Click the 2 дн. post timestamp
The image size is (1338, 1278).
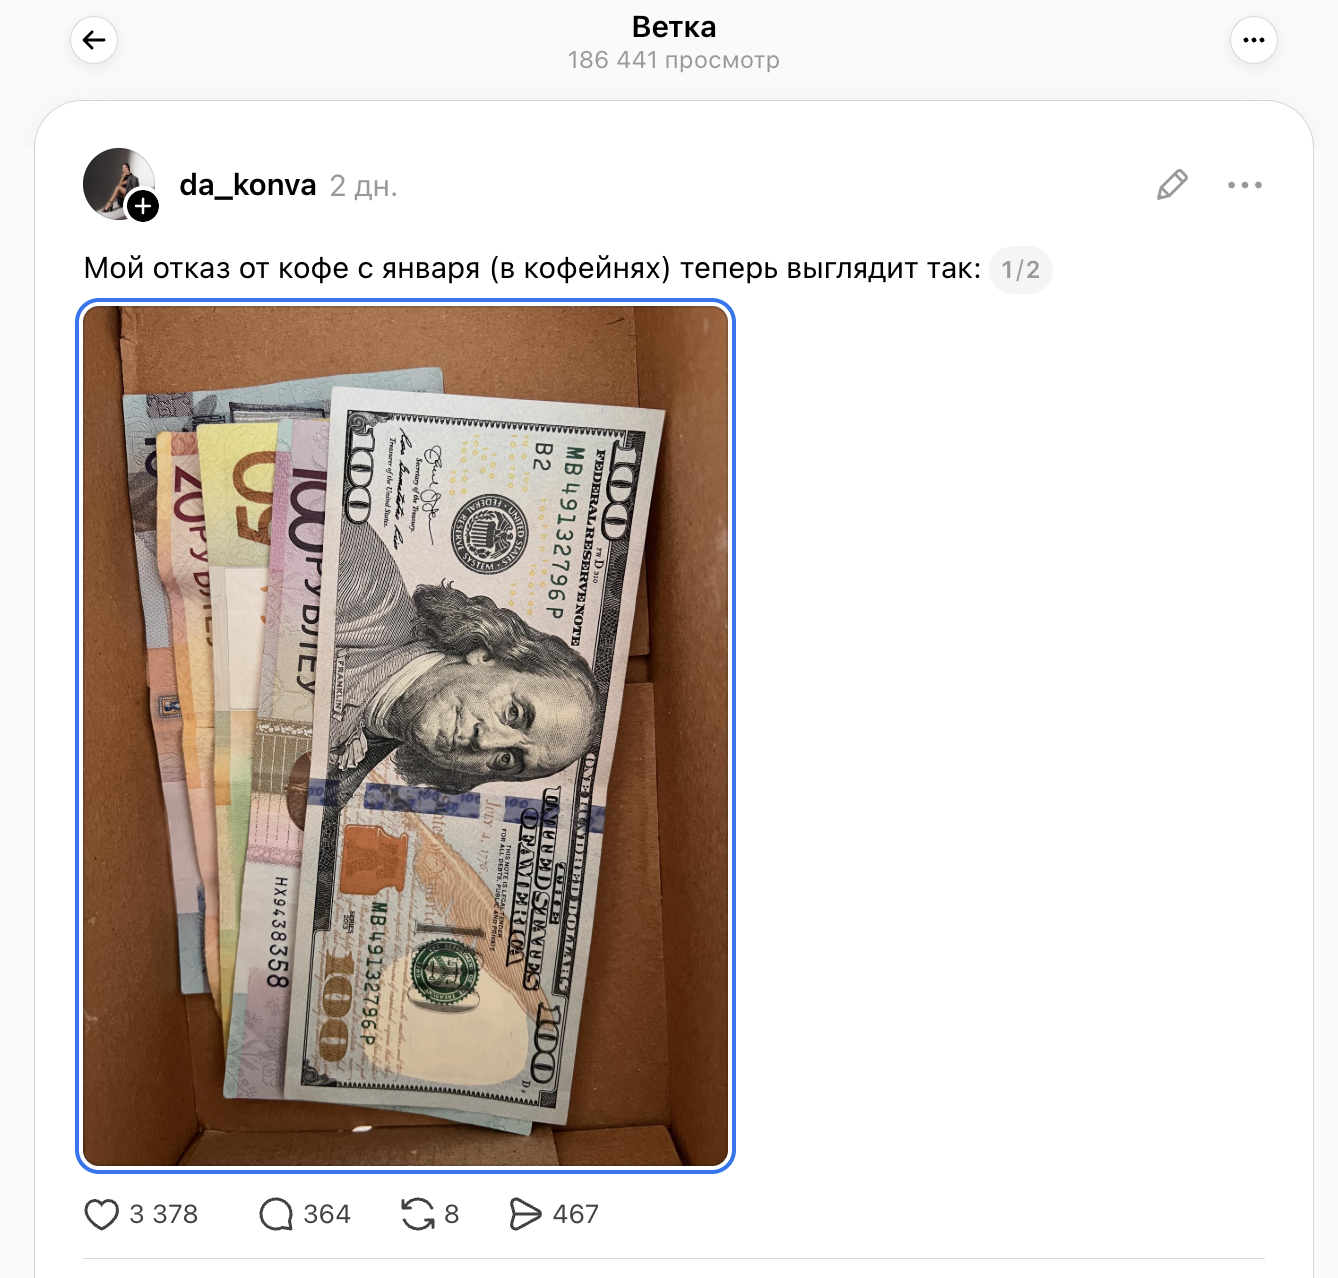pos(364,186)
